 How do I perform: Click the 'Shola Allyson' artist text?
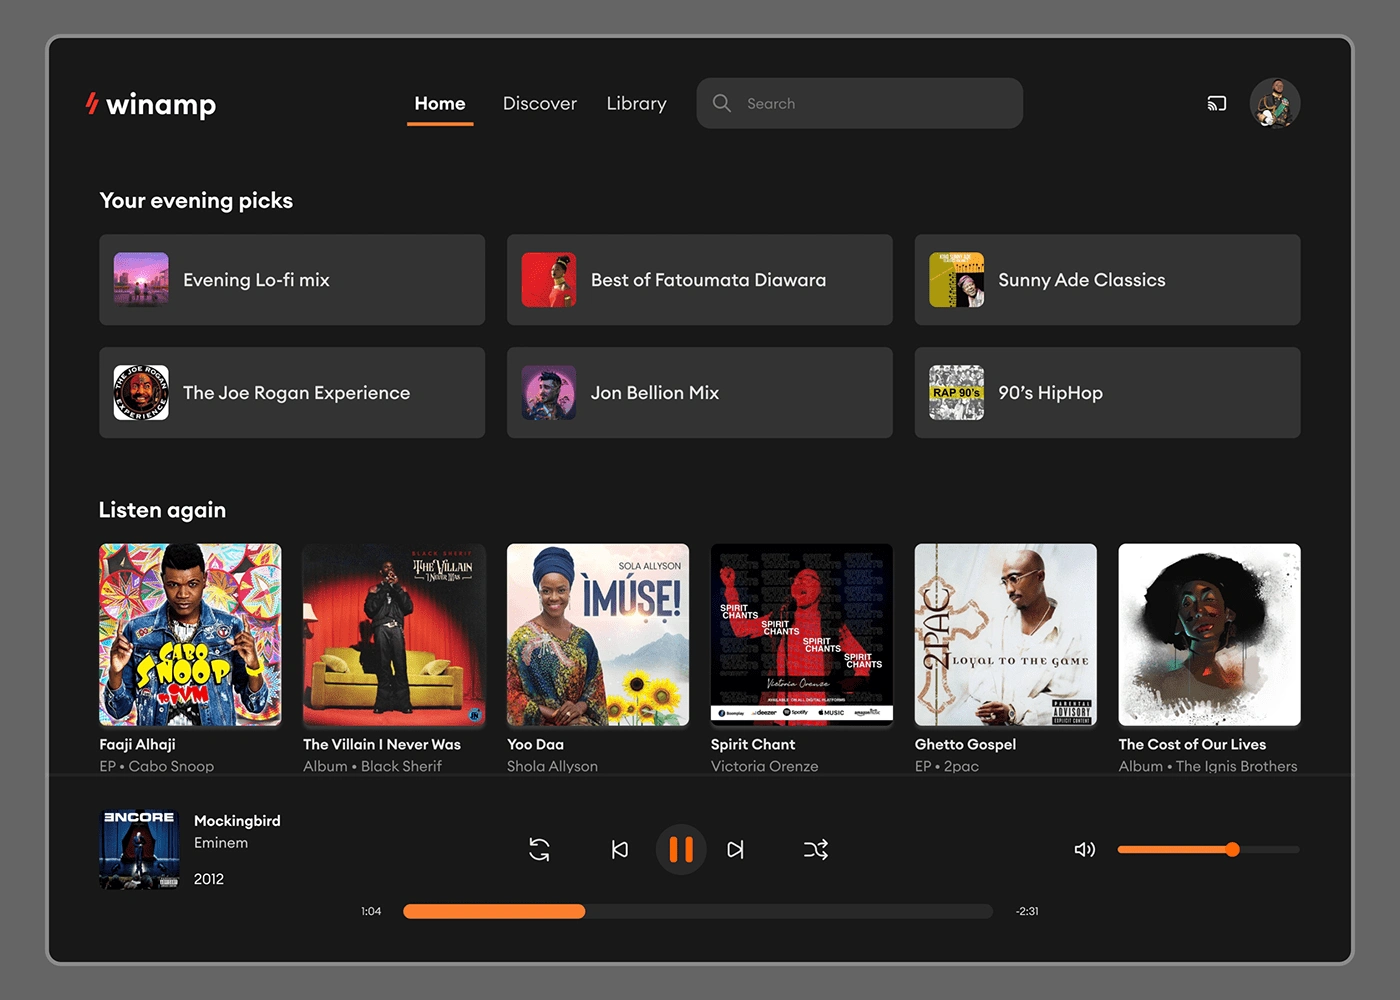click(552, 766)
